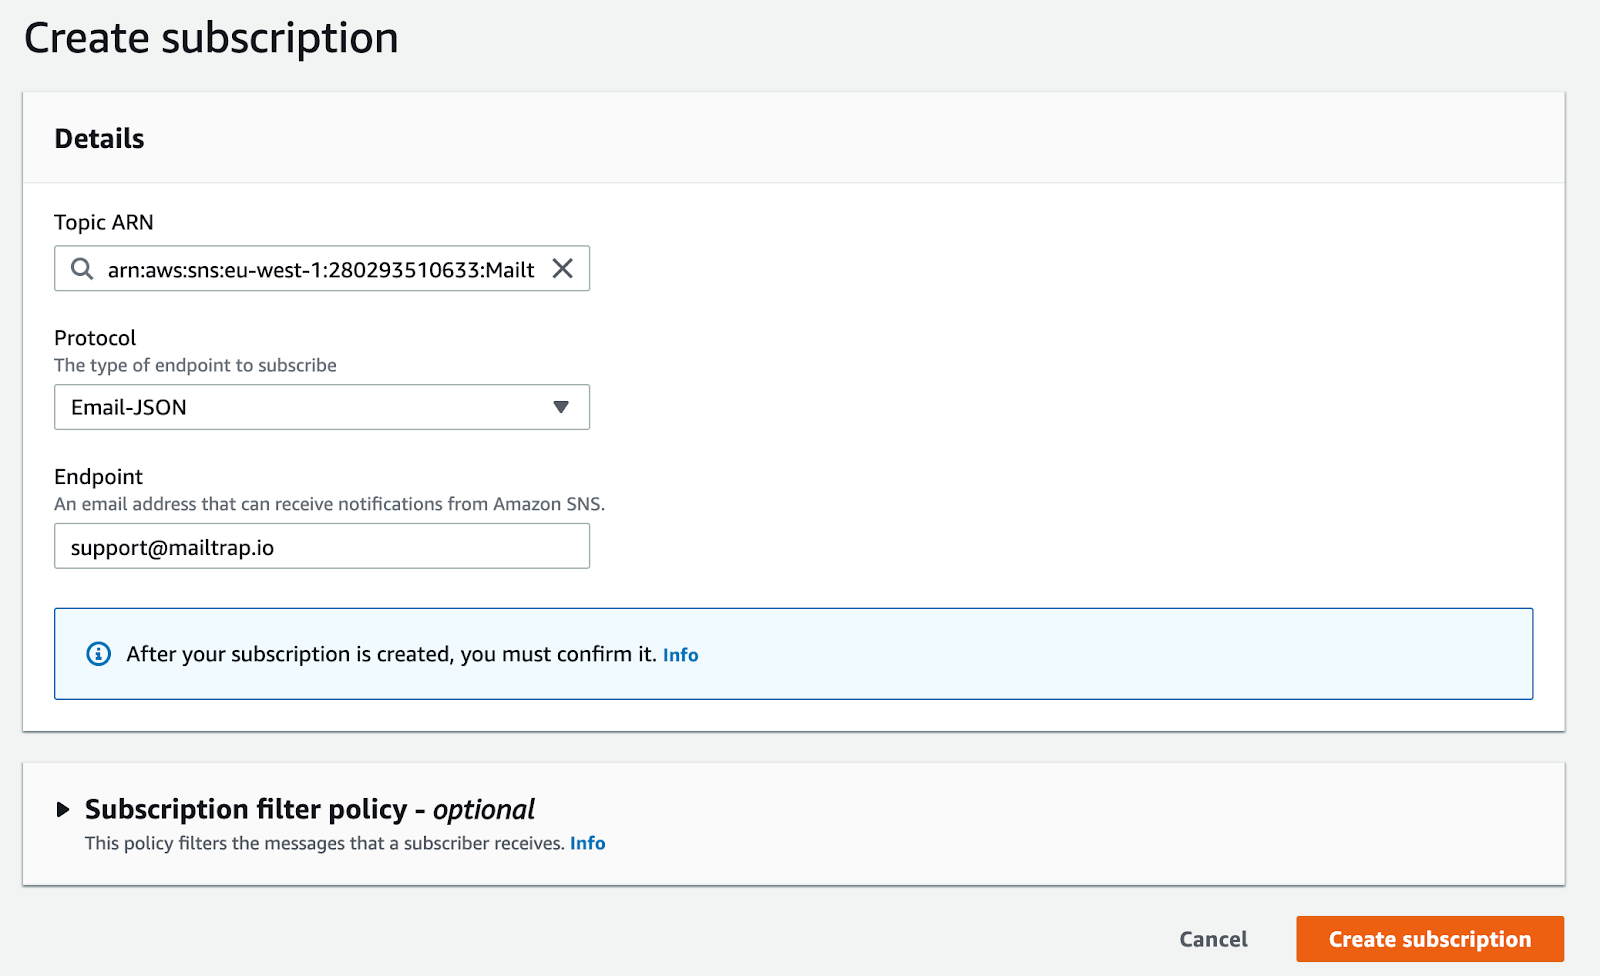
Task: Focus the Topic ARN text box
Action: (320, 269)
